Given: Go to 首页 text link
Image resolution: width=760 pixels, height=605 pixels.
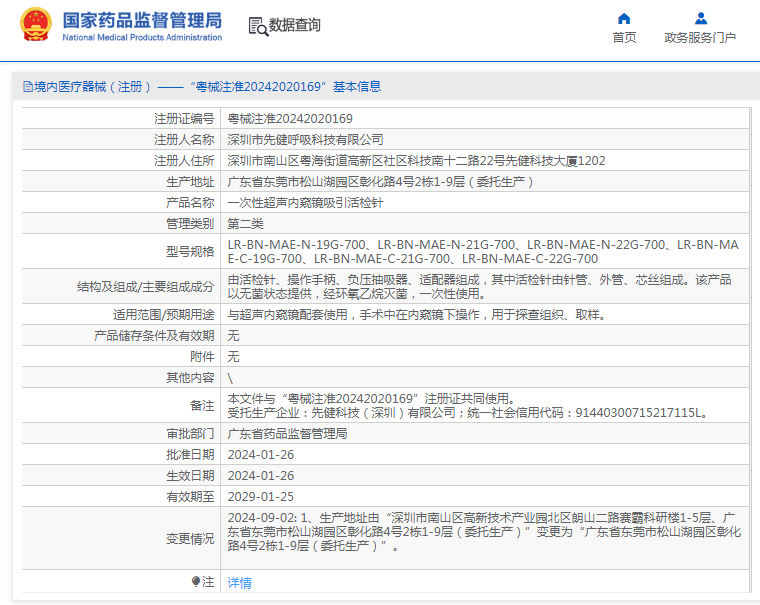Looking at the screenshot, I should [624, 37].
